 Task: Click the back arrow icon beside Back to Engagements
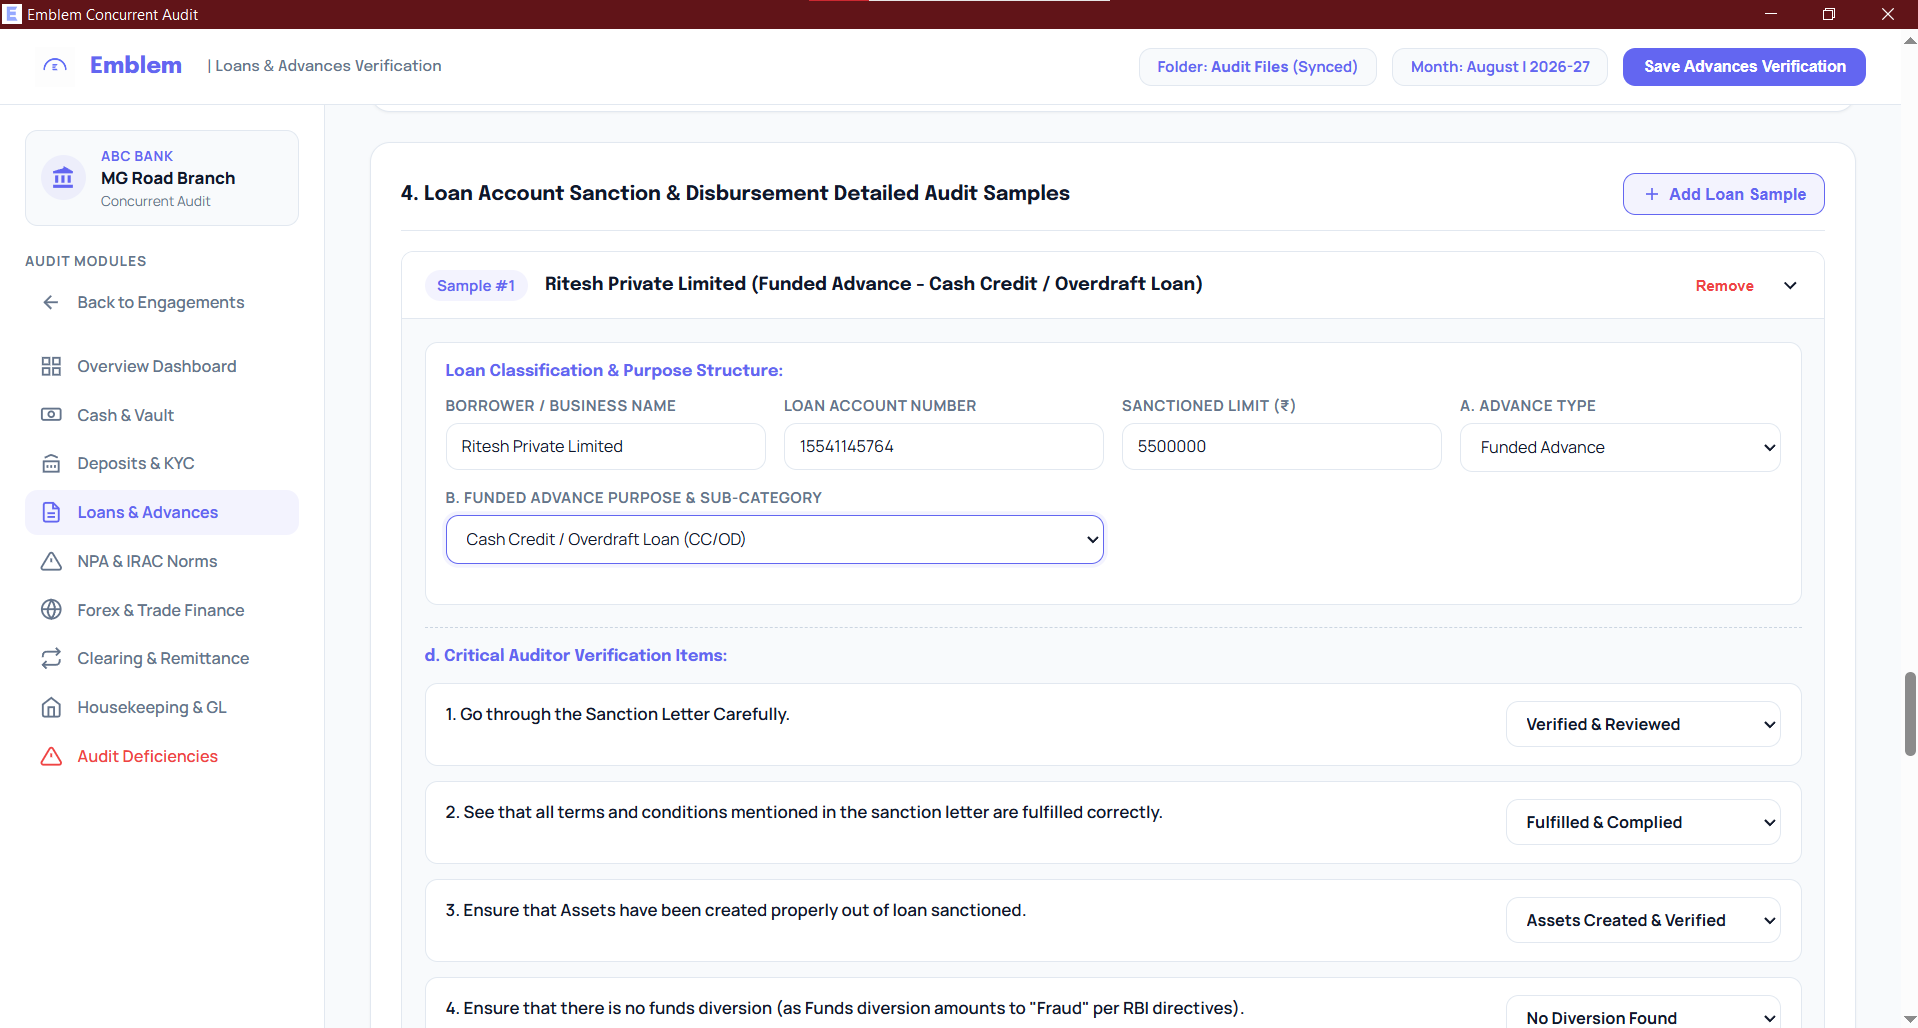point(51,302)
